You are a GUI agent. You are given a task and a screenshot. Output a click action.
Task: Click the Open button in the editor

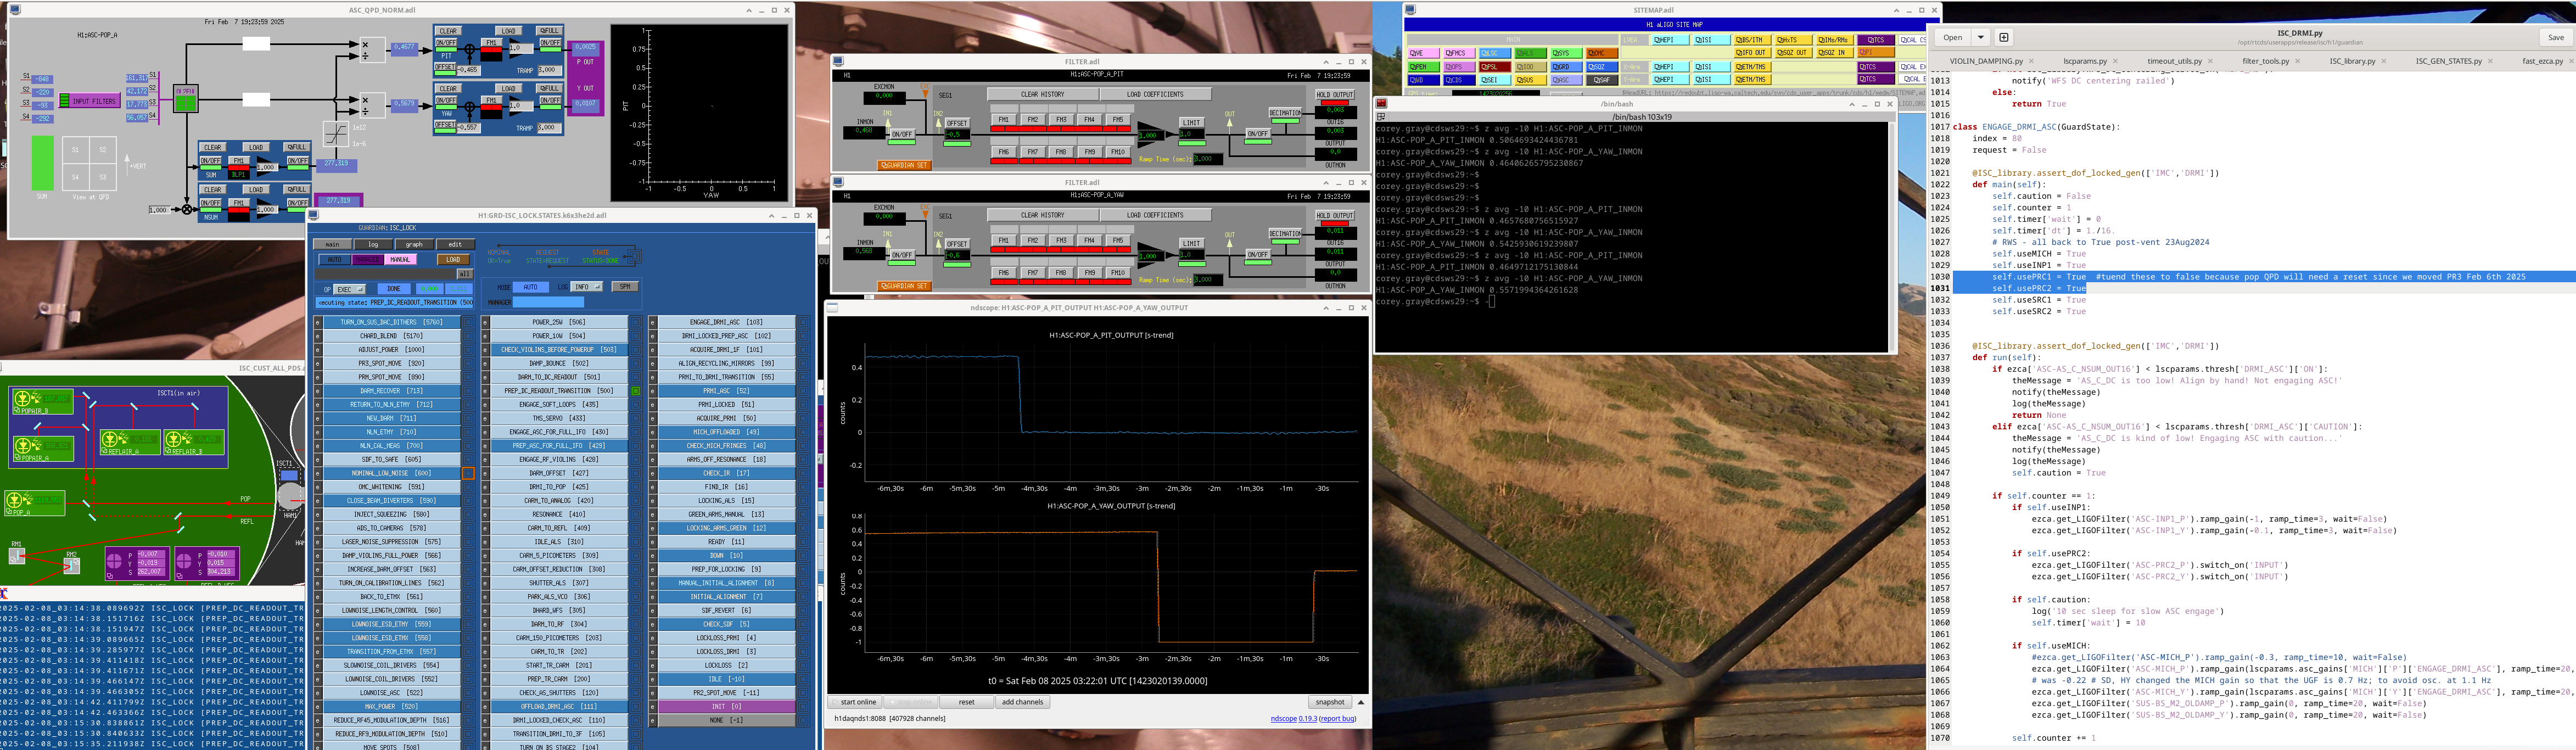(1953, 37)
